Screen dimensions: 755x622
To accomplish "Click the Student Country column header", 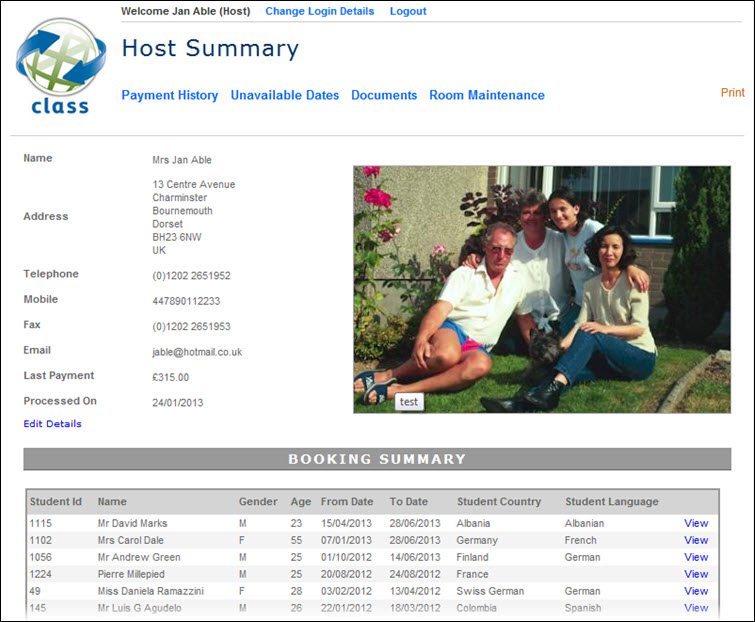I will pyautogui.click(x=498, y=501).
